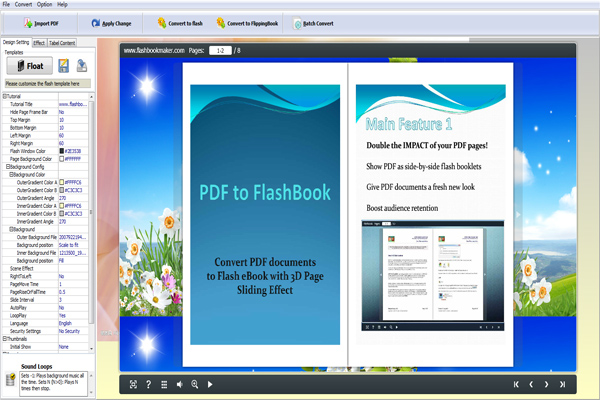This screenshot has width=600, height=400.
Task: Click the LoopPlay value Yes
Action: pyautogui.click(x=73, y=316)
